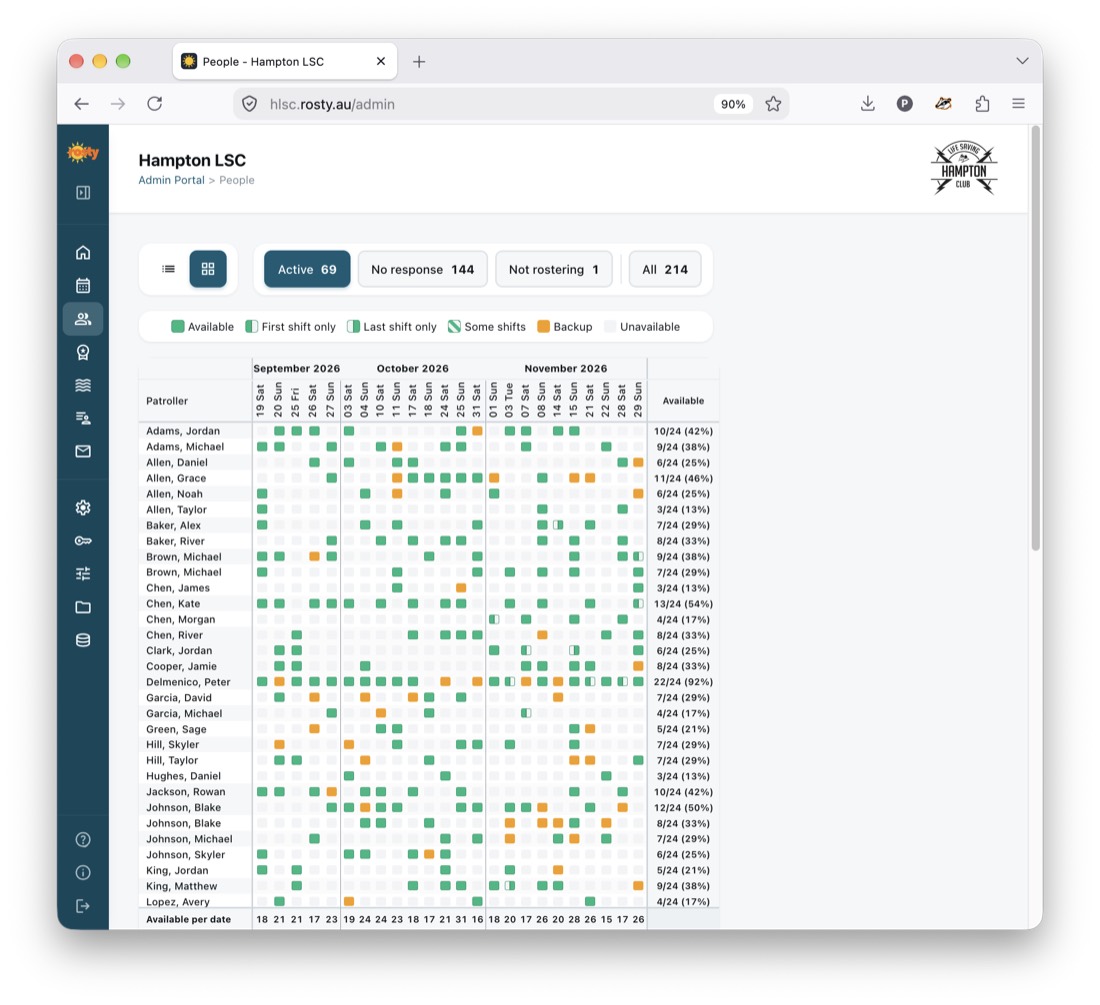1100x1005 pixels.
Task: Open the folder icon in sidebar
Action: [83, 607]
